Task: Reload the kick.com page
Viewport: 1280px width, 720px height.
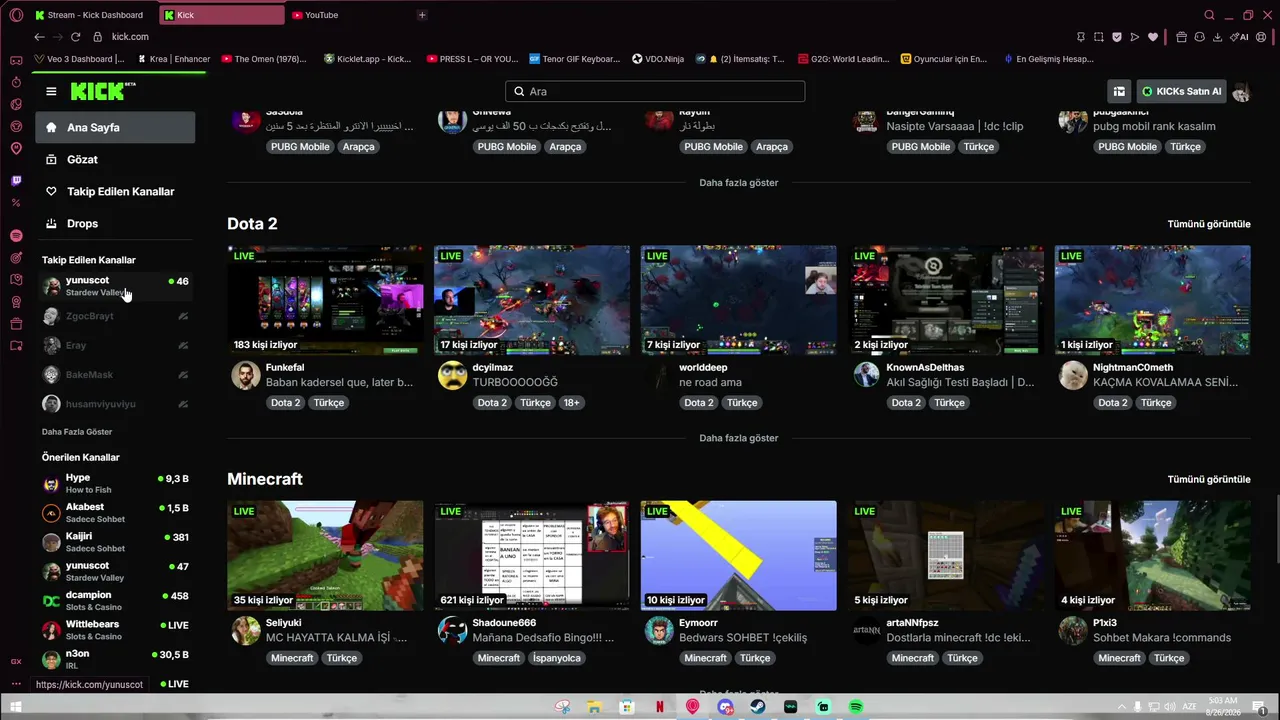Action: (77, 37)
